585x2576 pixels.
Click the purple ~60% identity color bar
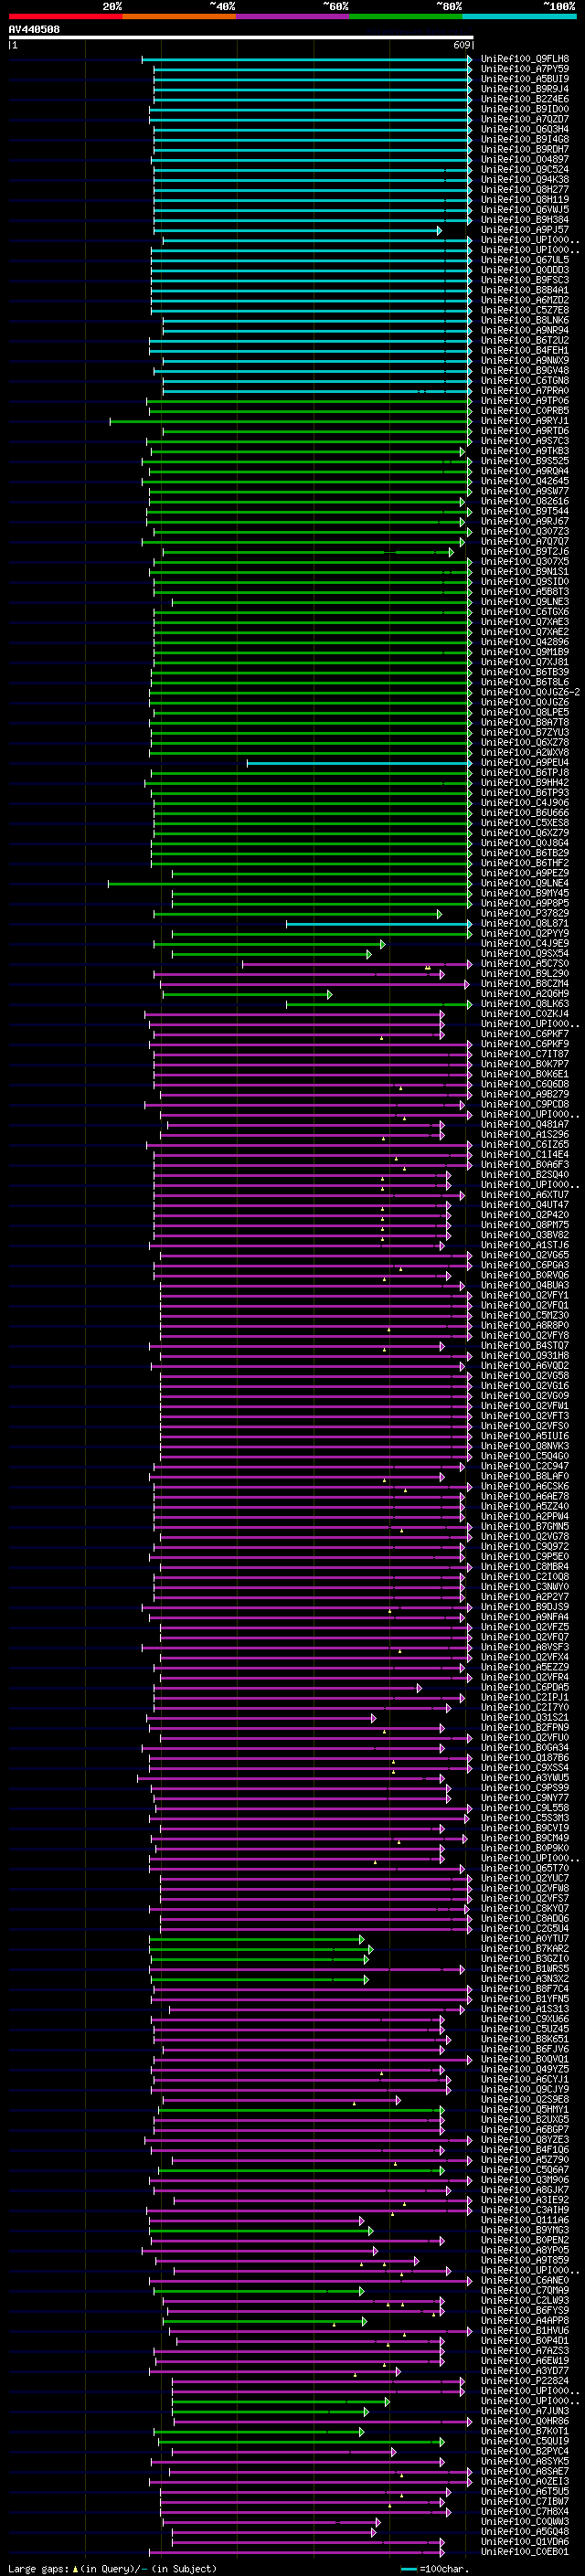(x=293, y=16)
